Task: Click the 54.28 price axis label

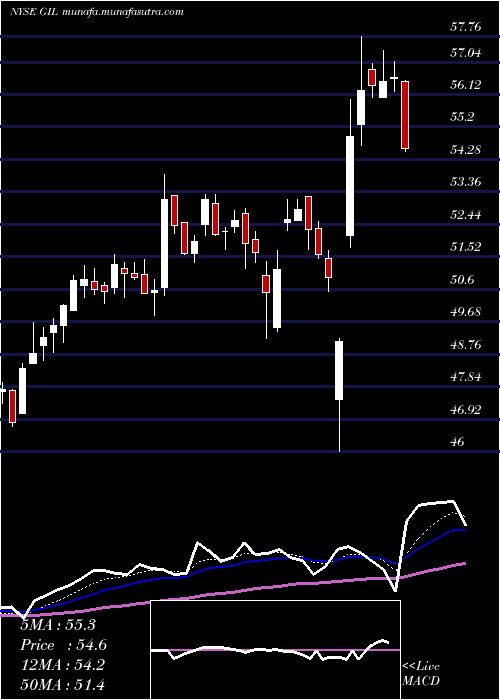Action: tap(466, 149)
